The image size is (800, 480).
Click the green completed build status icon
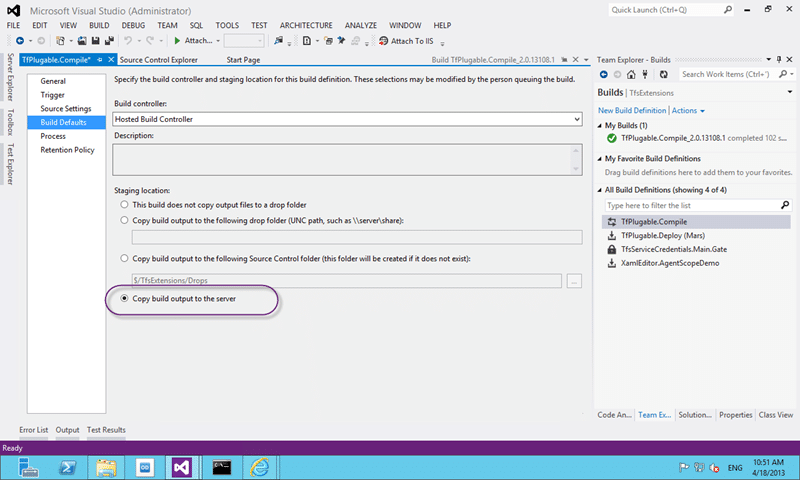(x=612, y=138)
